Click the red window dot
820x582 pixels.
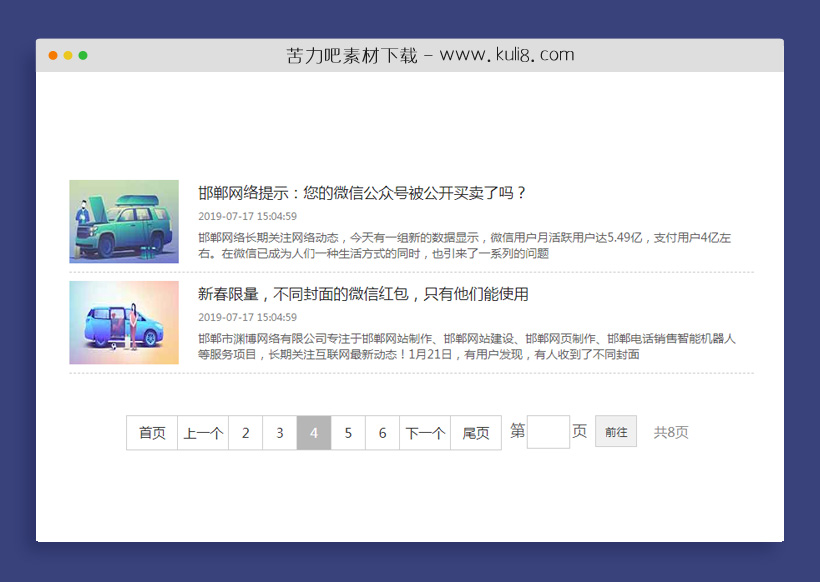pyautogui.click(x=52, y=56)
